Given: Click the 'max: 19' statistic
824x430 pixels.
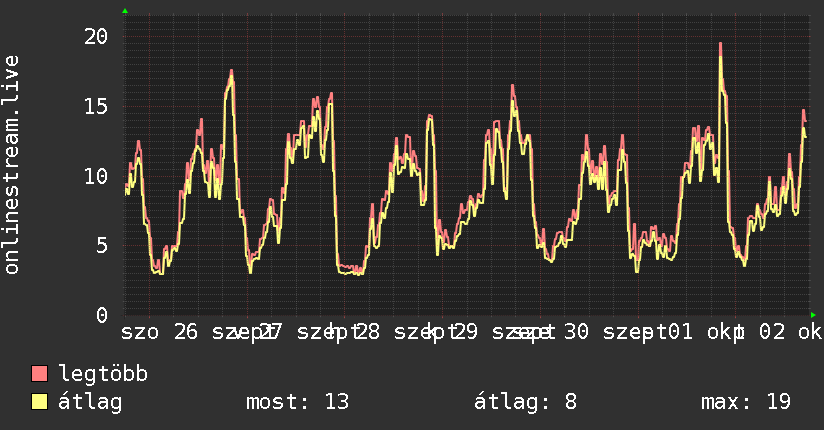Looking at the screenshot, I should pyautogui.click(x=746, y=402).
